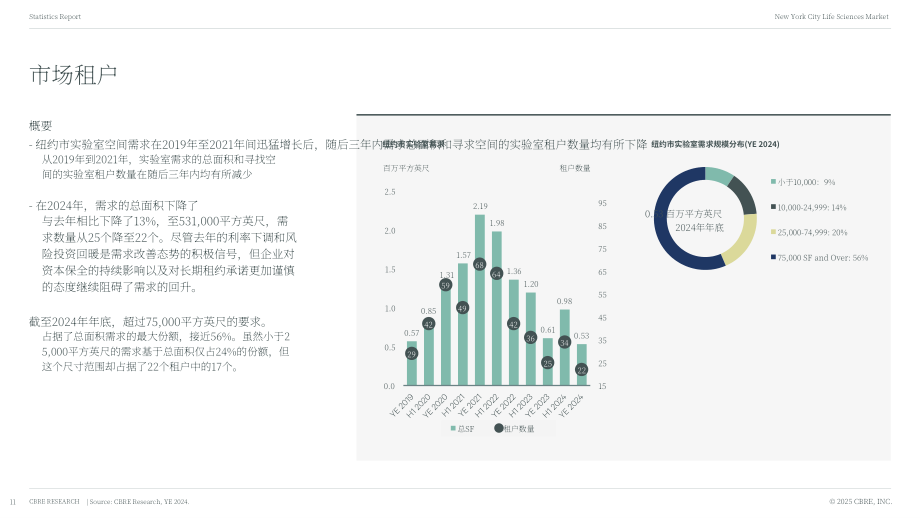Screen dimensions: 920x518
Task: Click the YE 2024 axis label
Action: (571, 405)
